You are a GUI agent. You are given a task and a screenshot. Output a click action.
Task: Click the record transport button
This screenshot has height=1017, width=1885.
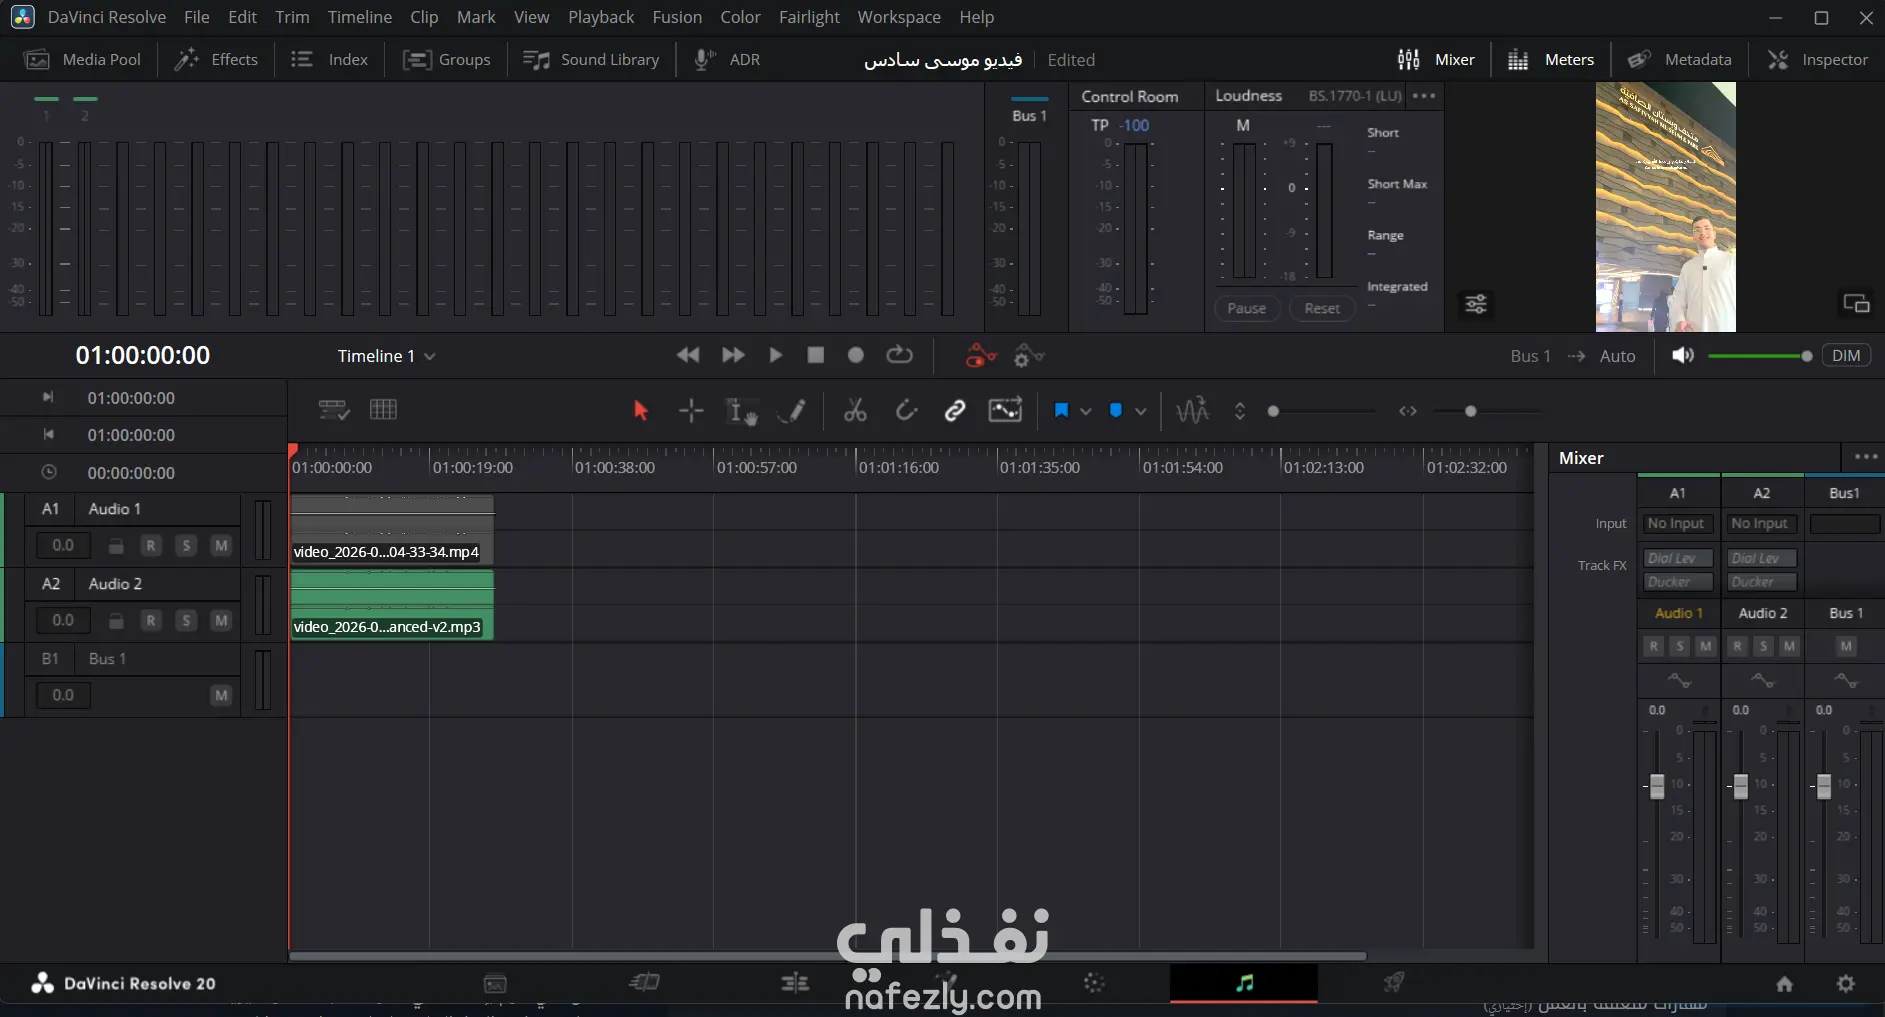pos(856,355)
